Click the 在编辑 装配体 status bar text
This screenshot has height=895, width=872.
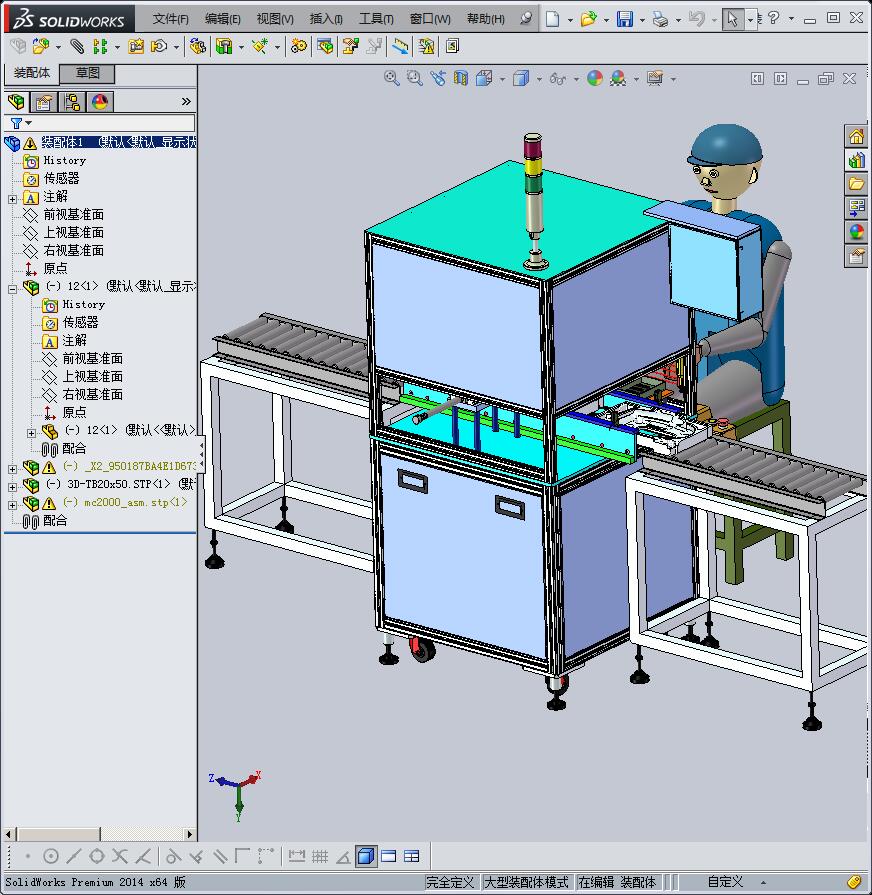tap(617, 882)
